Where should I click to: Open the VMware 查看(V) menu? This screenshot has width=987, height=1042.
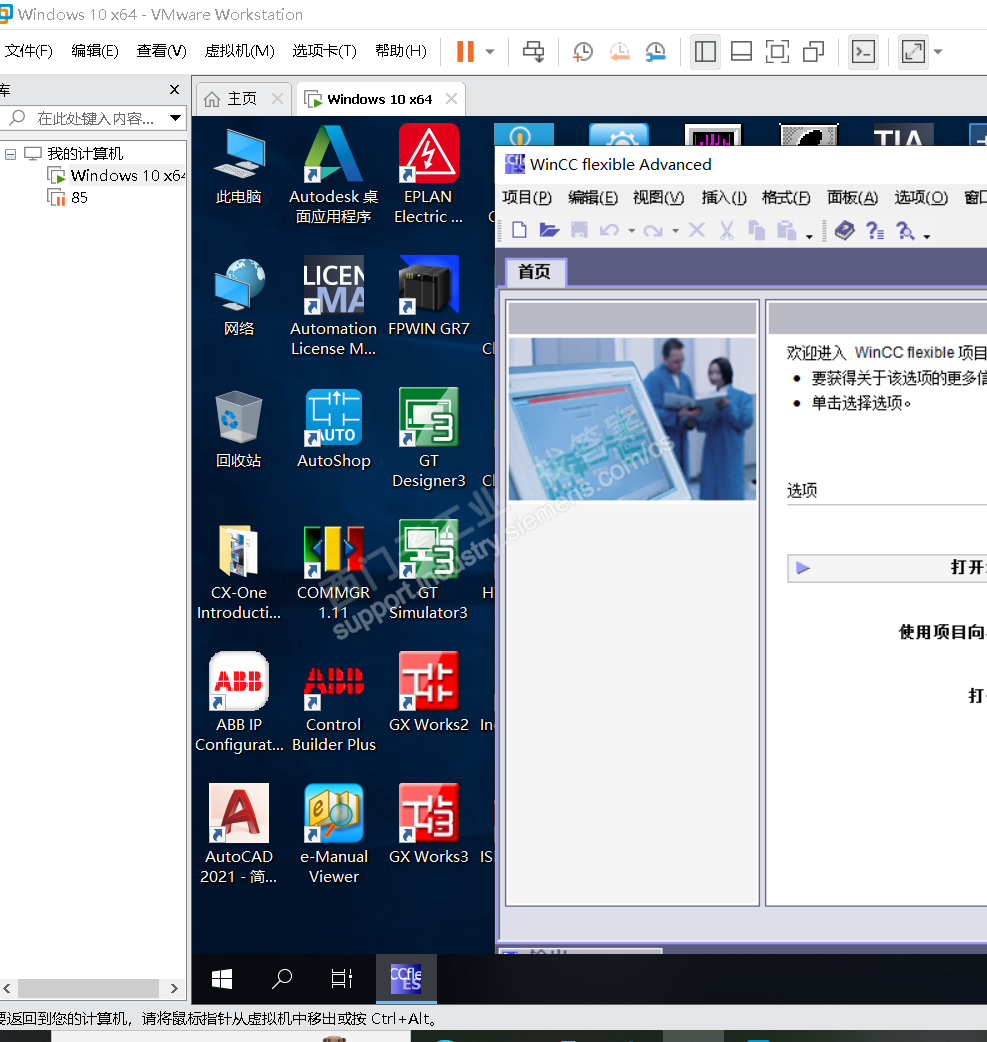[161, 51]
